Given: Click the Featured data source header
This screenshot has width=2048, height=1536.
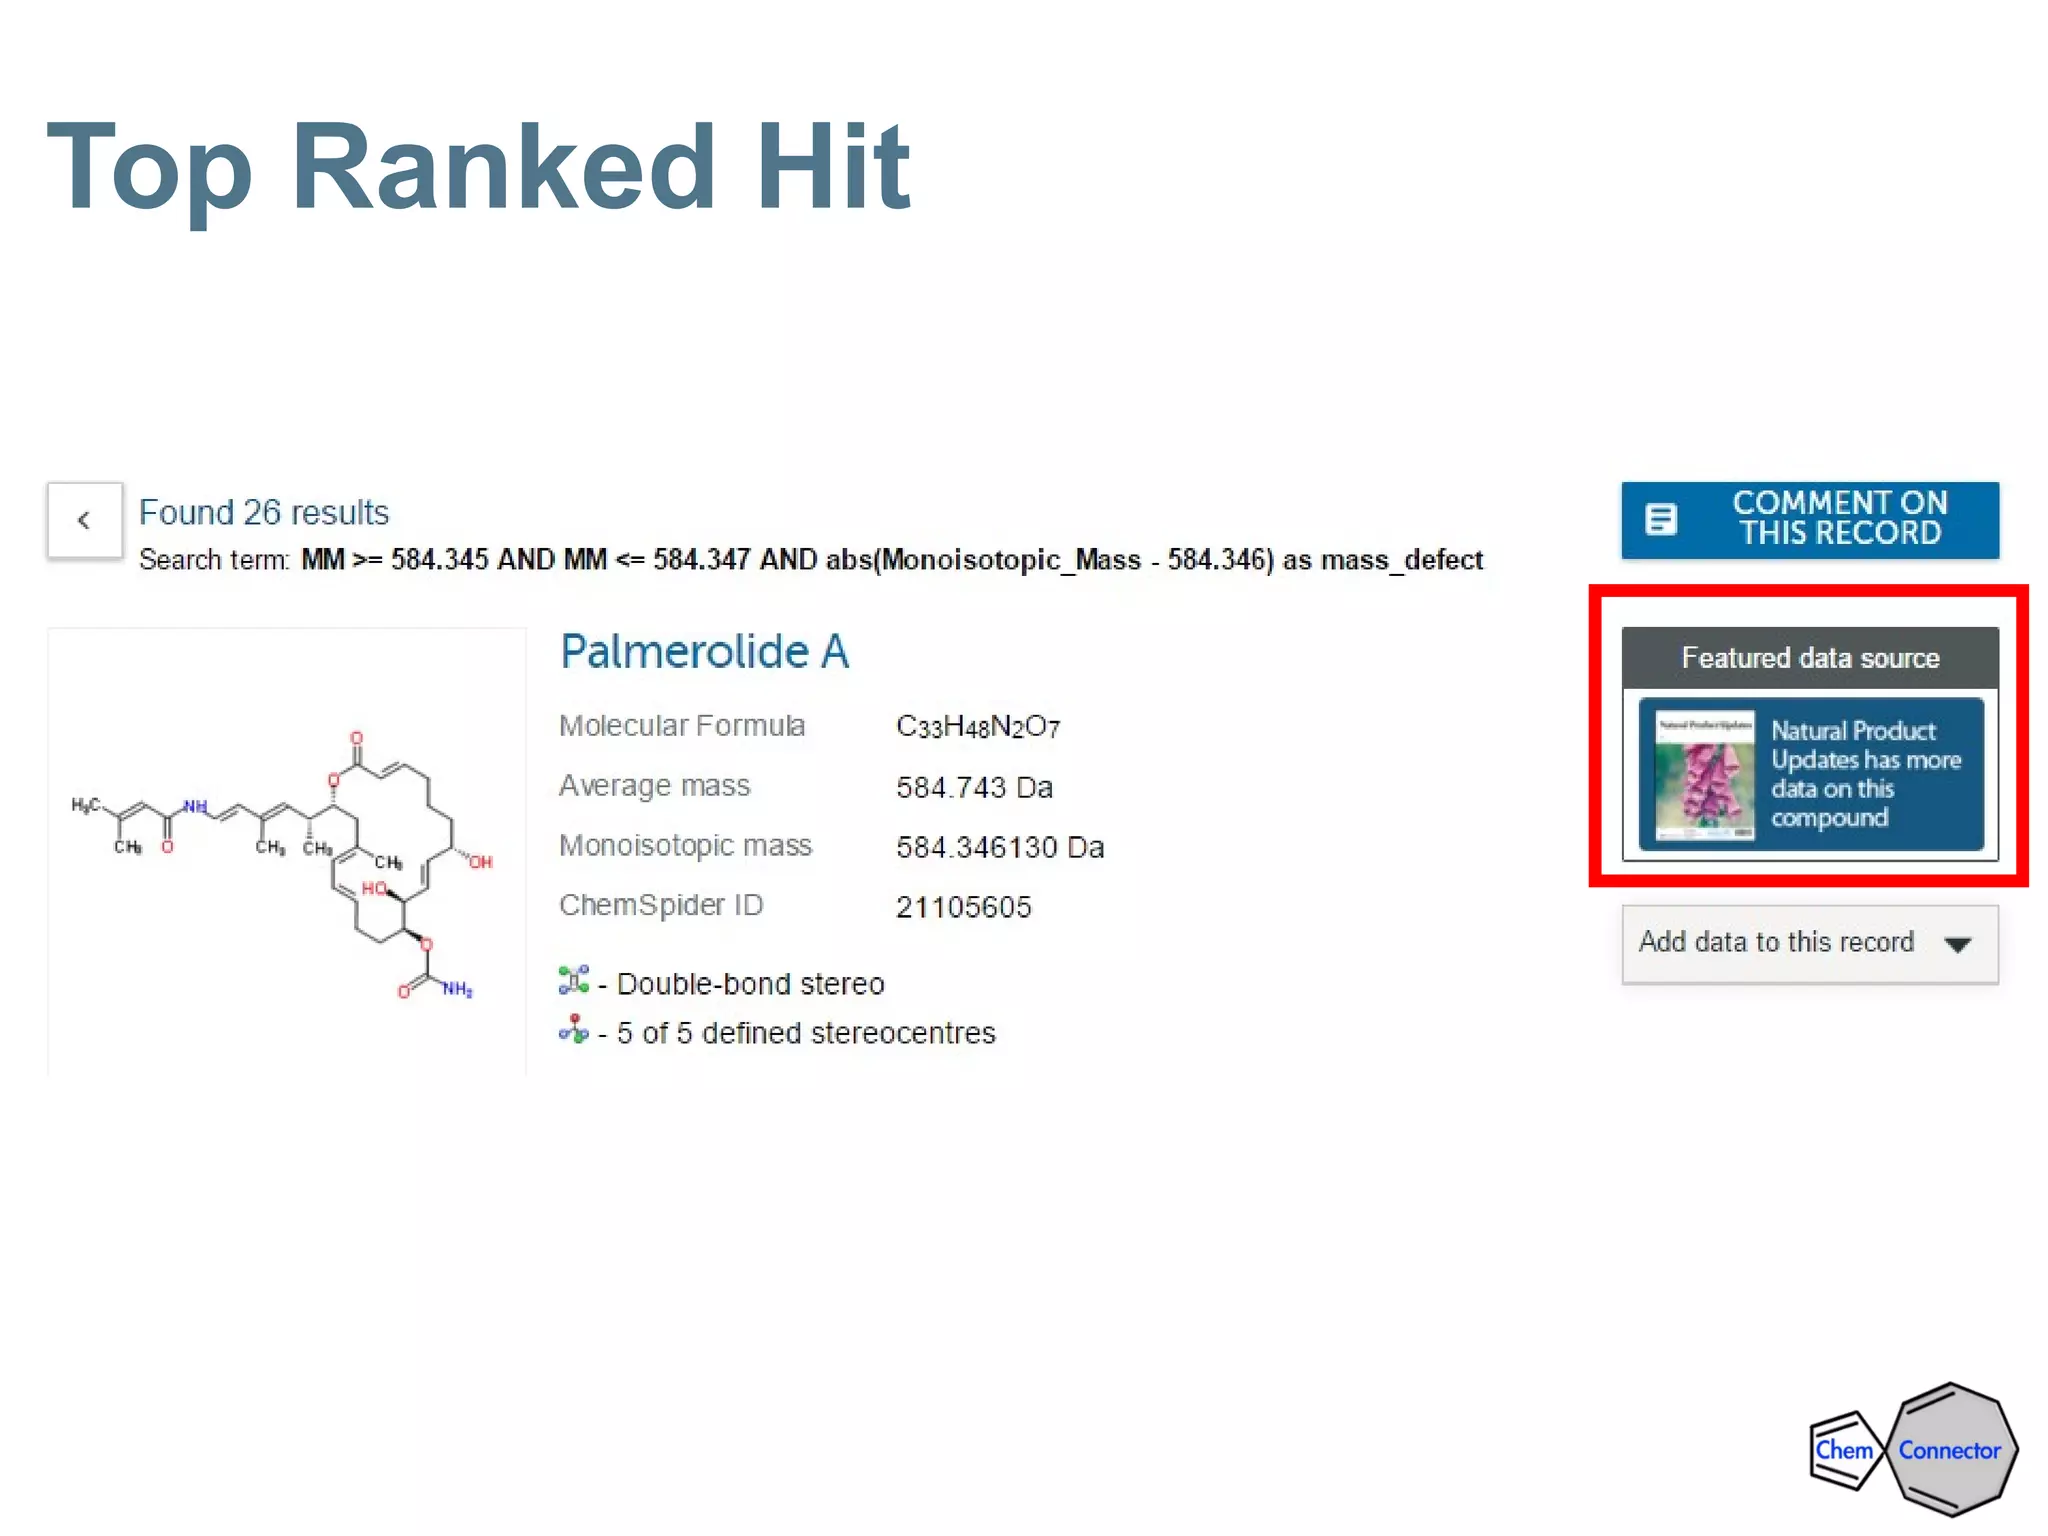Looking at the screenshot, I should [x=1809, y=658].
